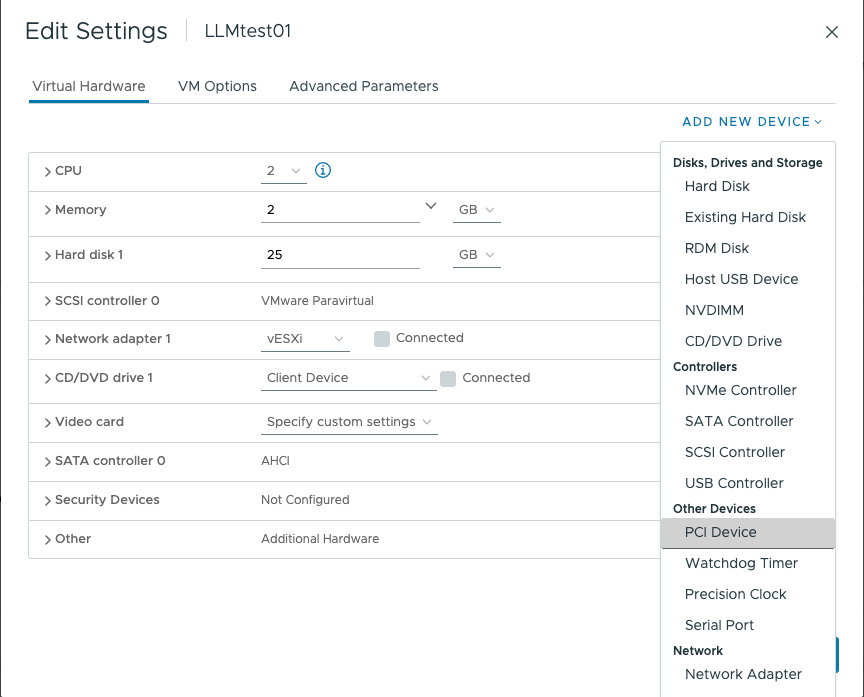The image size is (864, 697).
Task: Select PCI Device from the menu
Action: coord(720,533)
